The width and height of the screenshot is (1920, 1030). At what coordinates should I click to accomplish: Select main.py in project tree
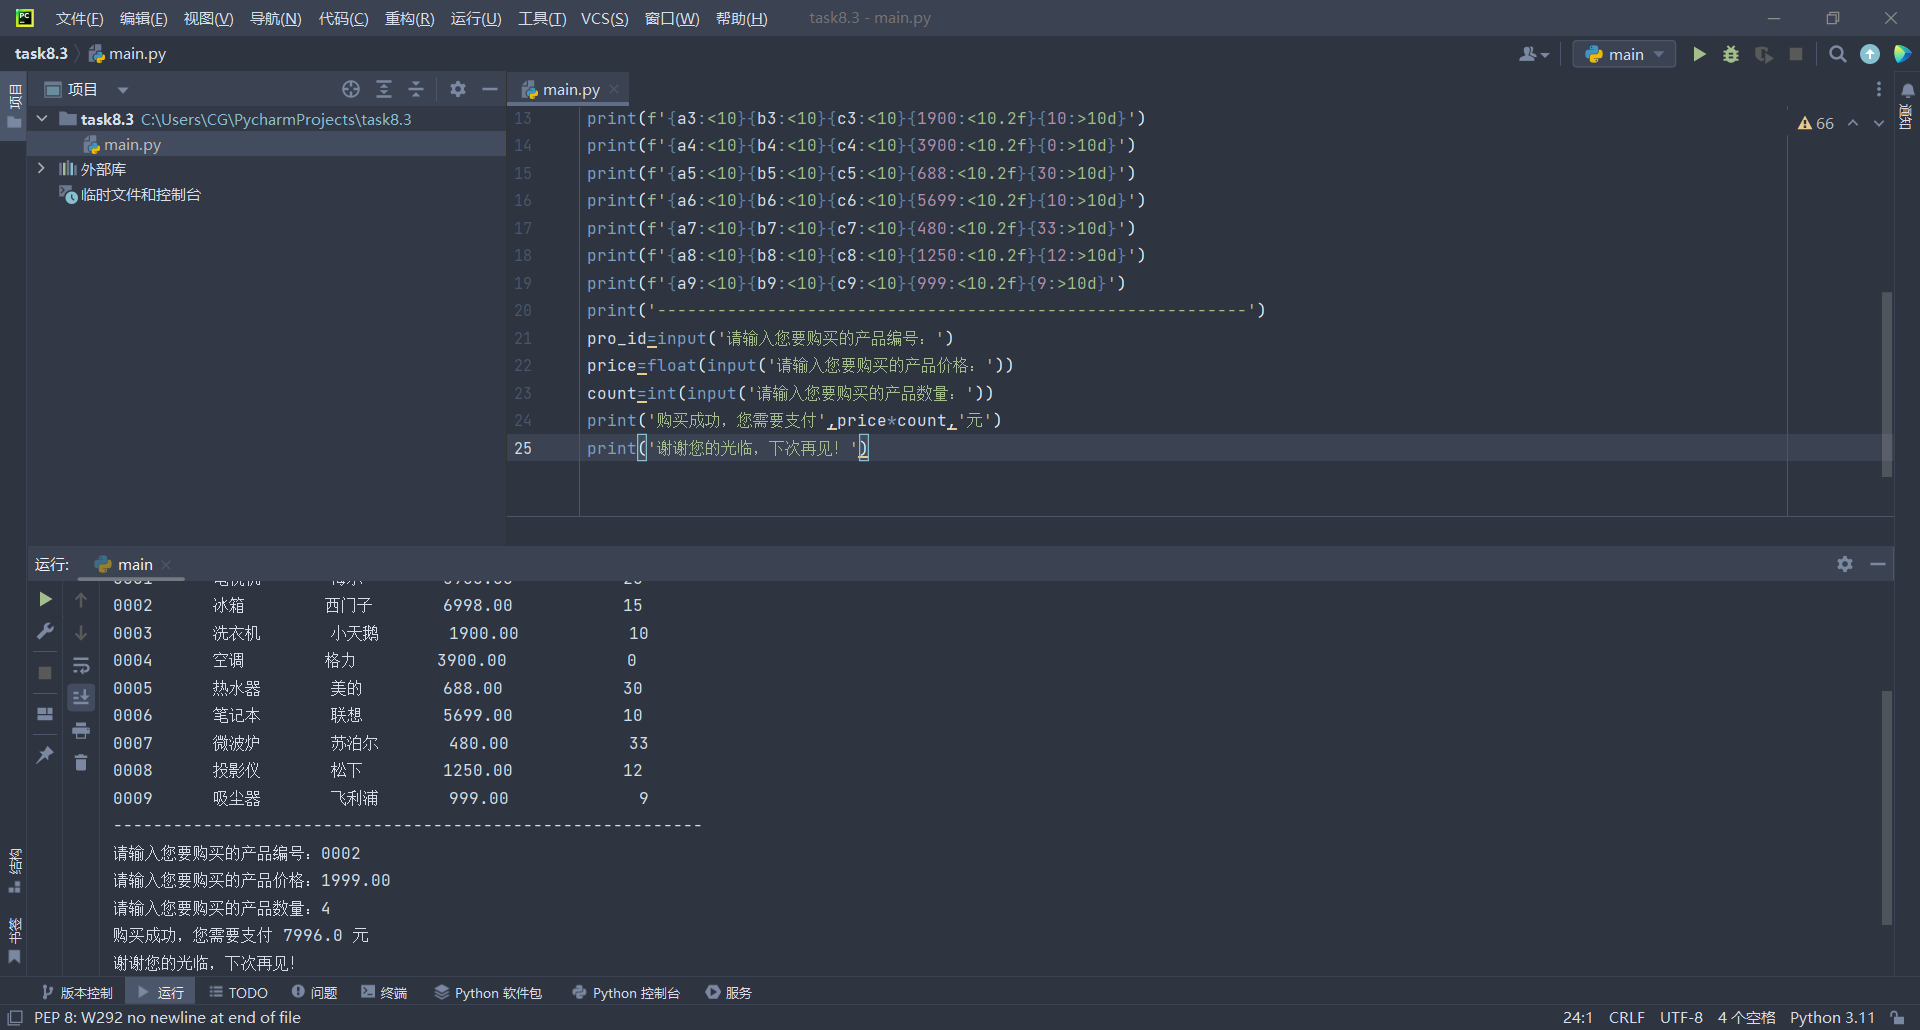132,144
